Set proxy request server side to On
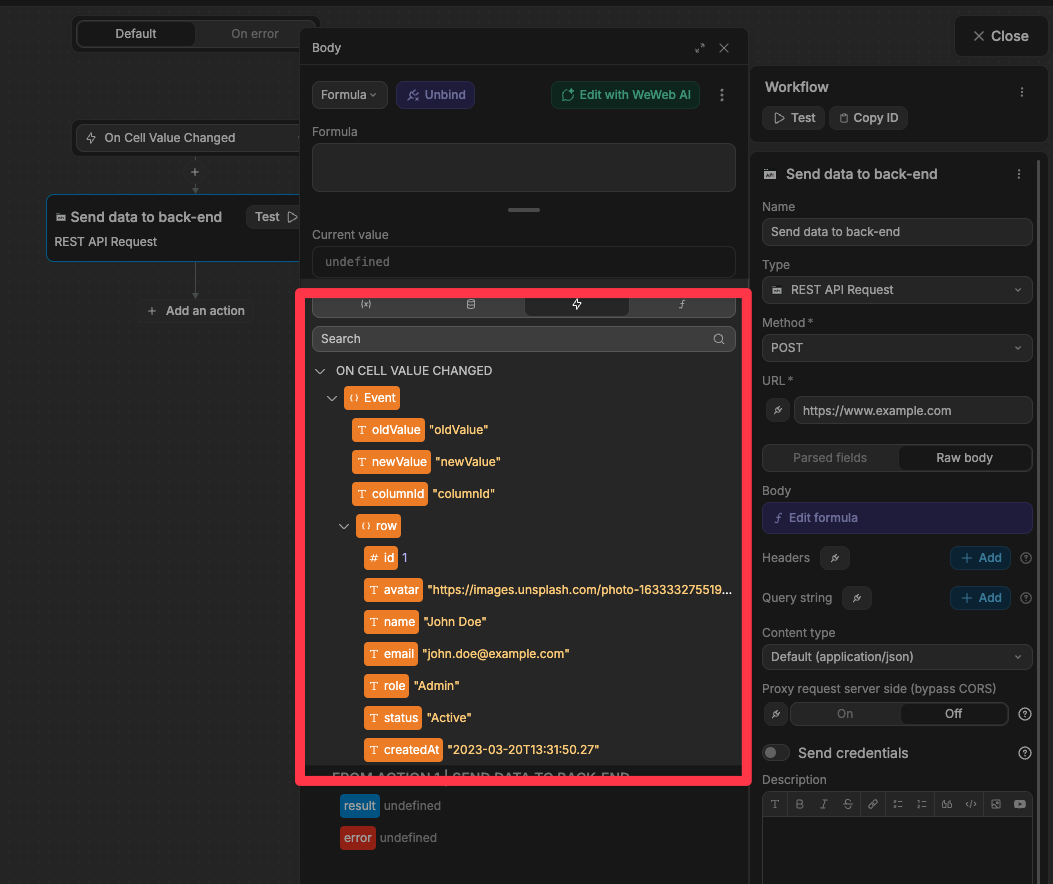 (x=845, y=714)
